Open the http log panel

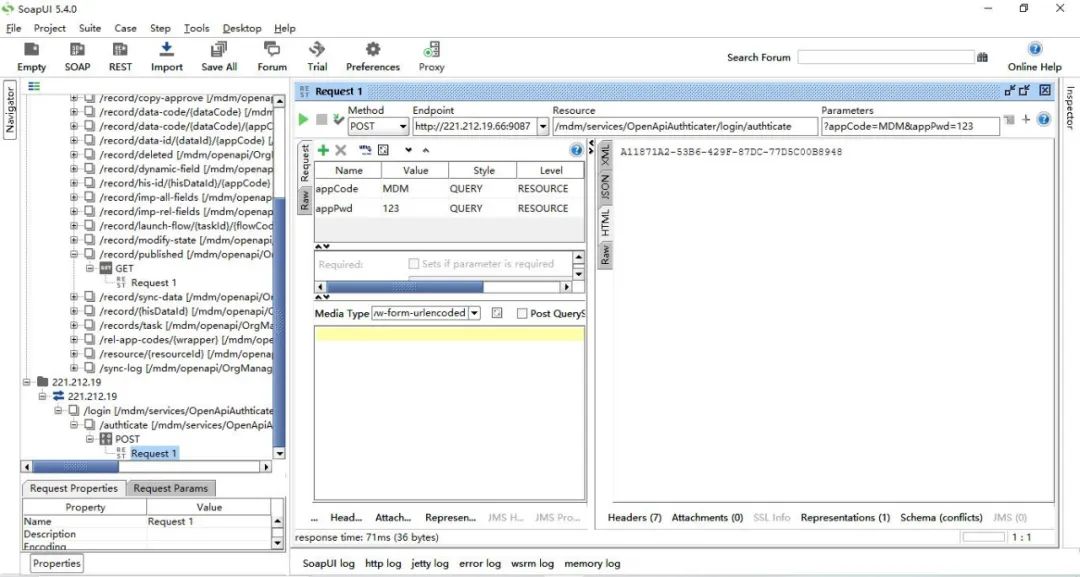click(383, 563)
